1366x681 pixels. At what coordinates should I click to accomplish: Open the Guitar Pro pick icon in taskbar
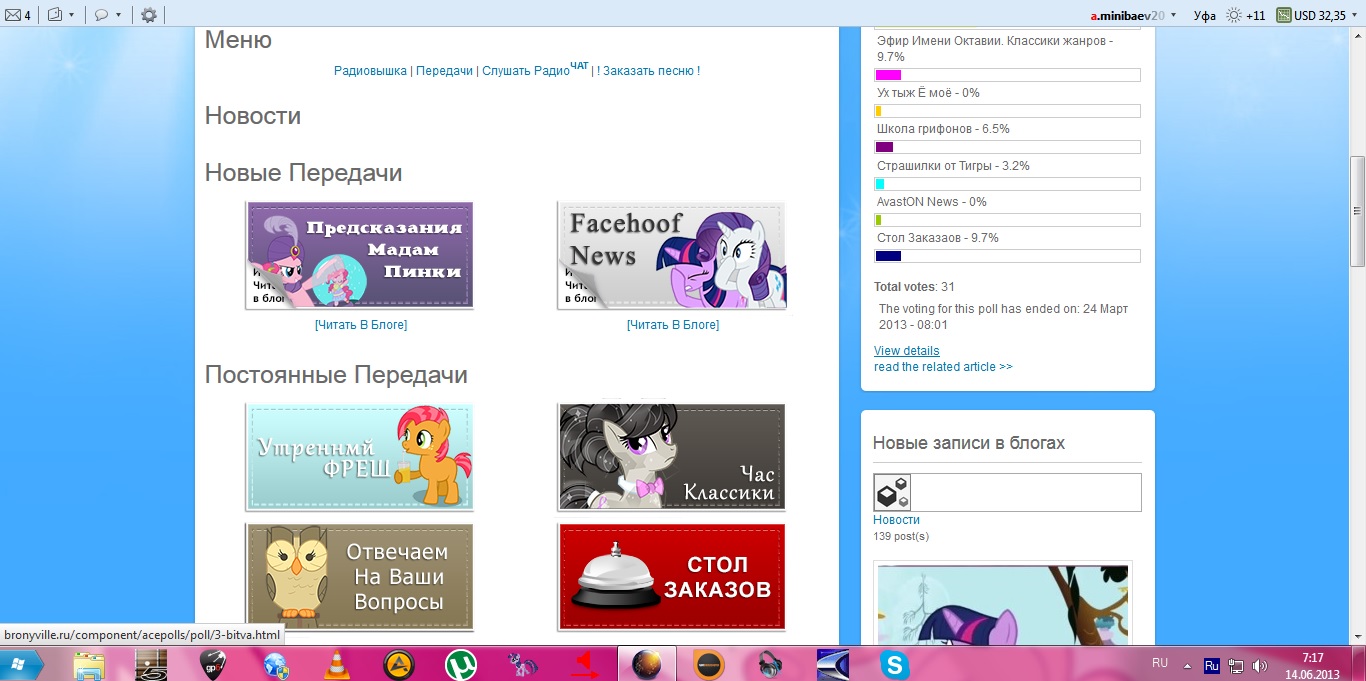[213, 664]
